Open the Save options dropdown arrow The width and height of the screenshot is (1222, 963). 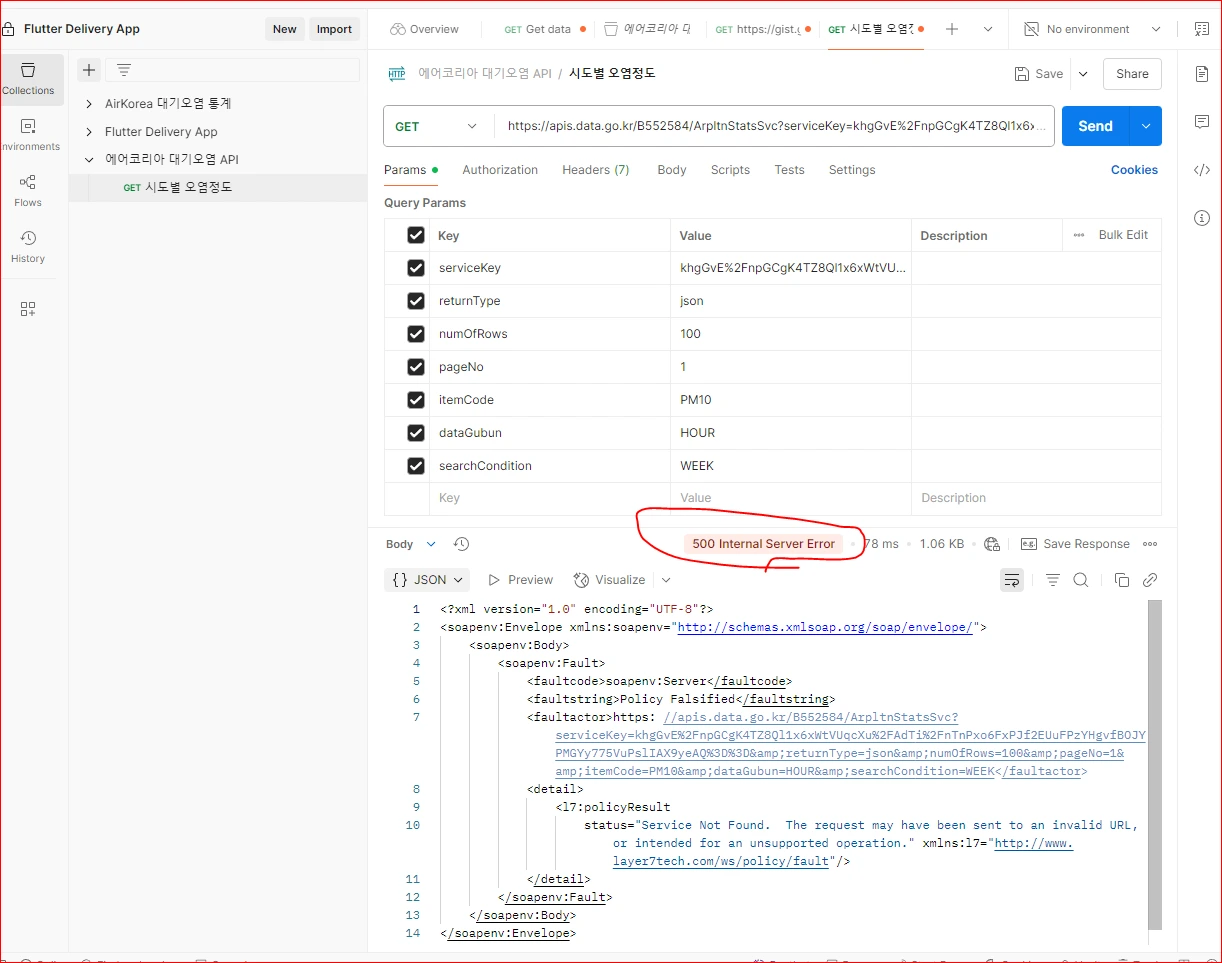(1083, 74)
